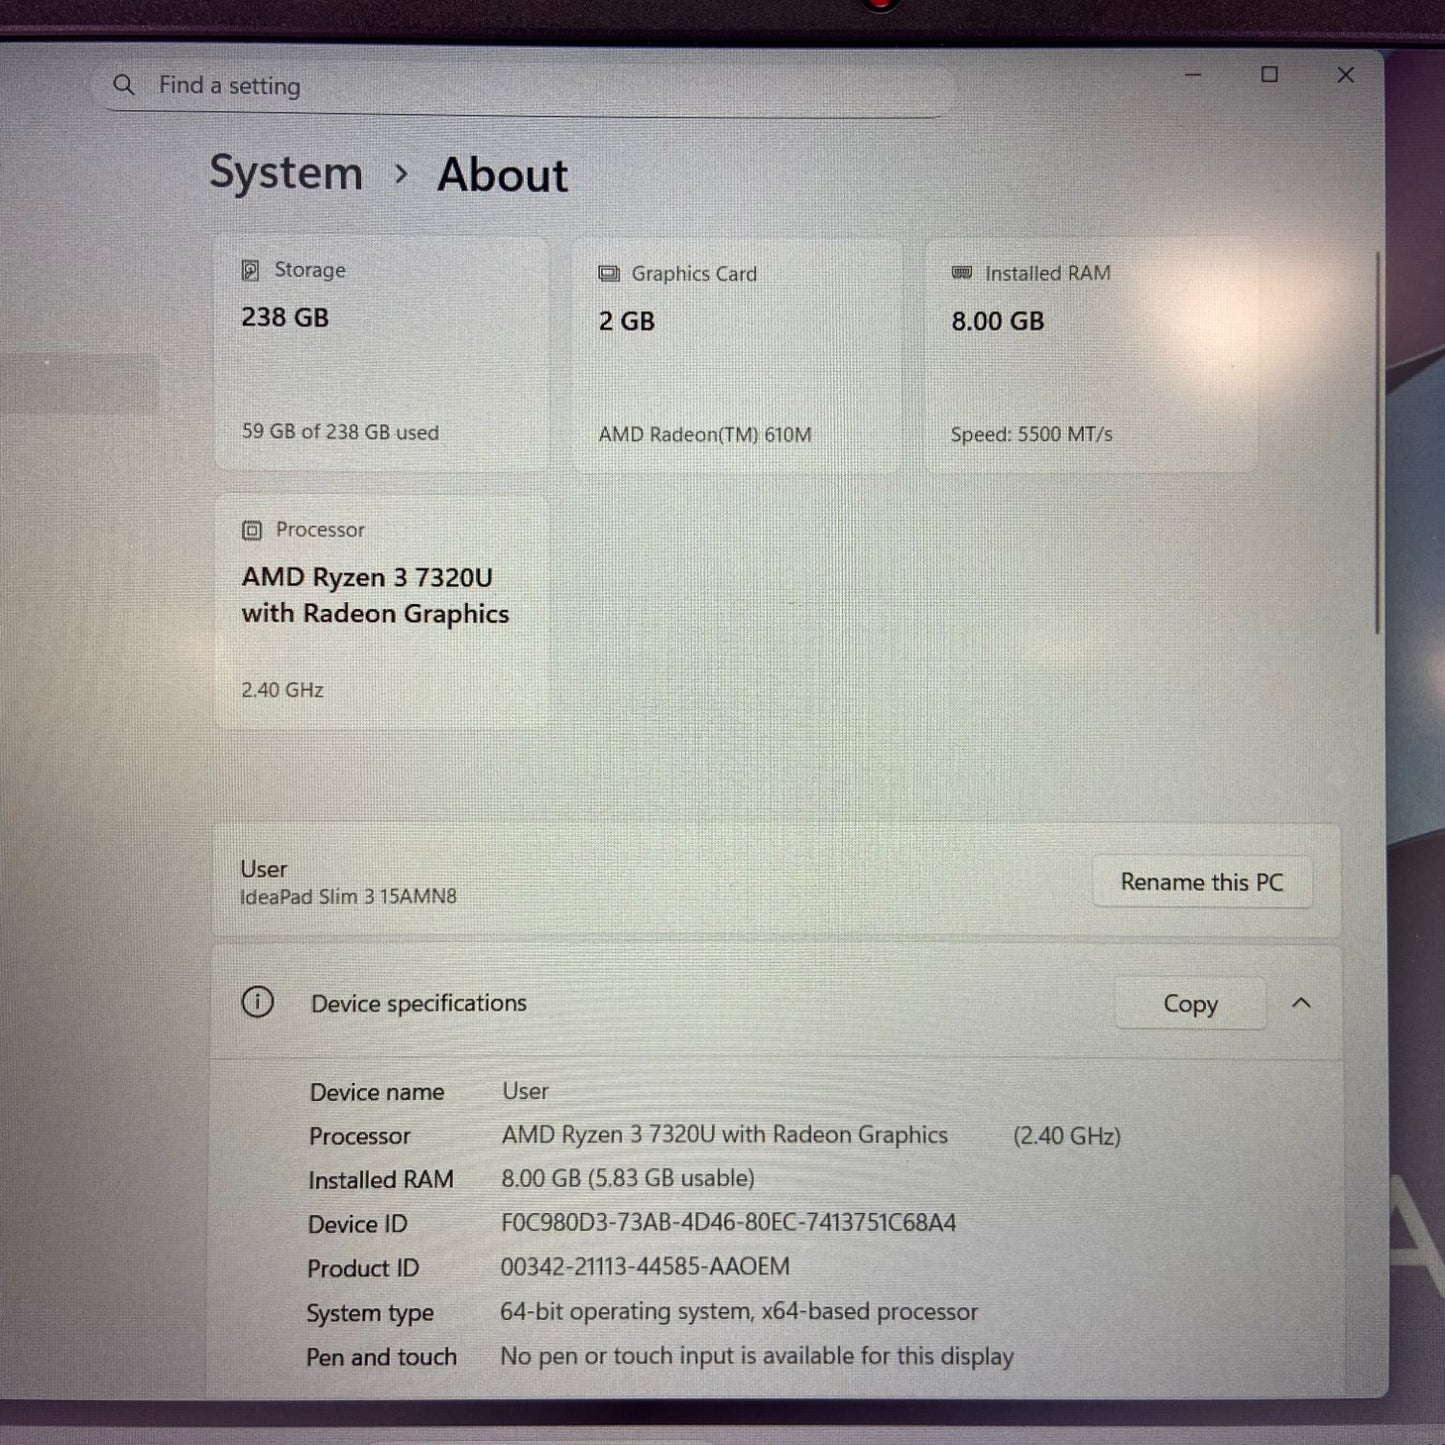Select the AMD Ryzen 3 processor card
The width and height of the screenshot is (1445, 1445).
click(x=380, y=610)
